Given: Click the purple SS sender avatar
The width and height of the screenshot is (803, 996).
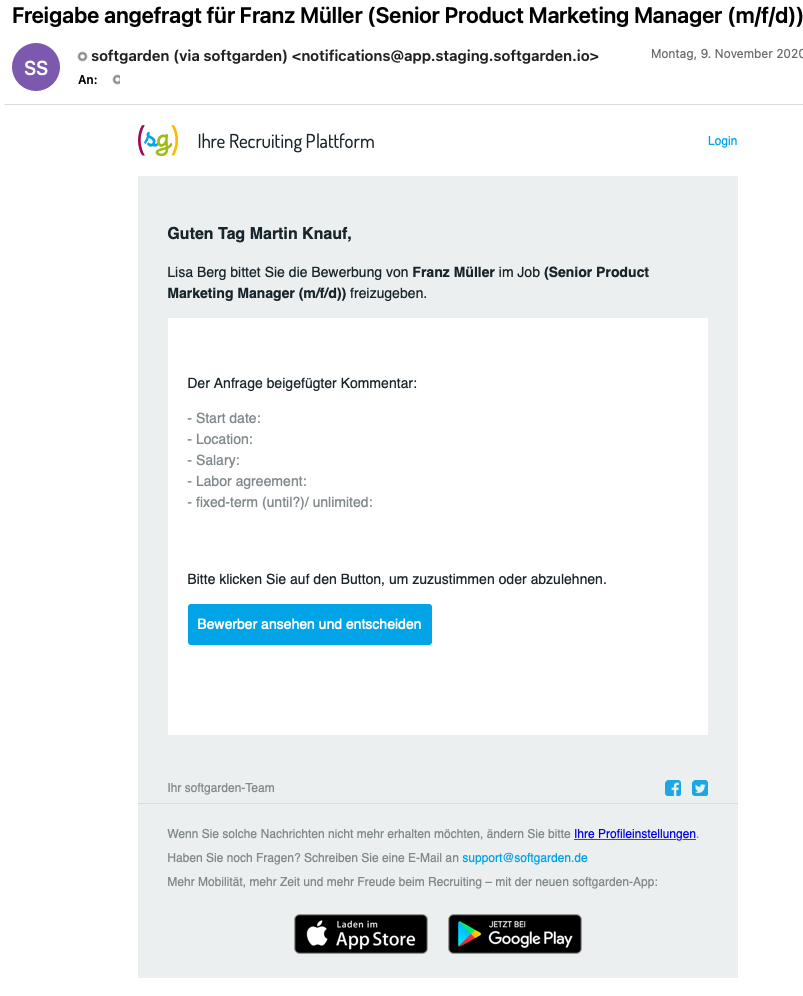Looking at the screenshot, I should (36, 67).
